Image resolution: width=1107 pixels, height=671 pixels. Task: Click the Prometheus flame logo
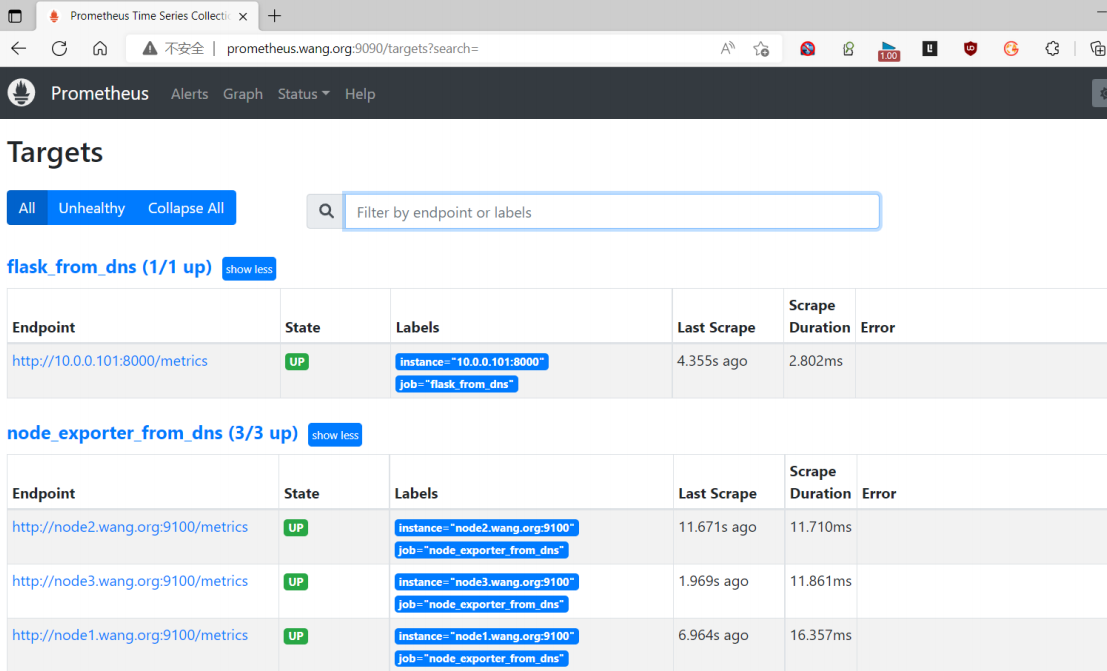(x=21, y=93)
